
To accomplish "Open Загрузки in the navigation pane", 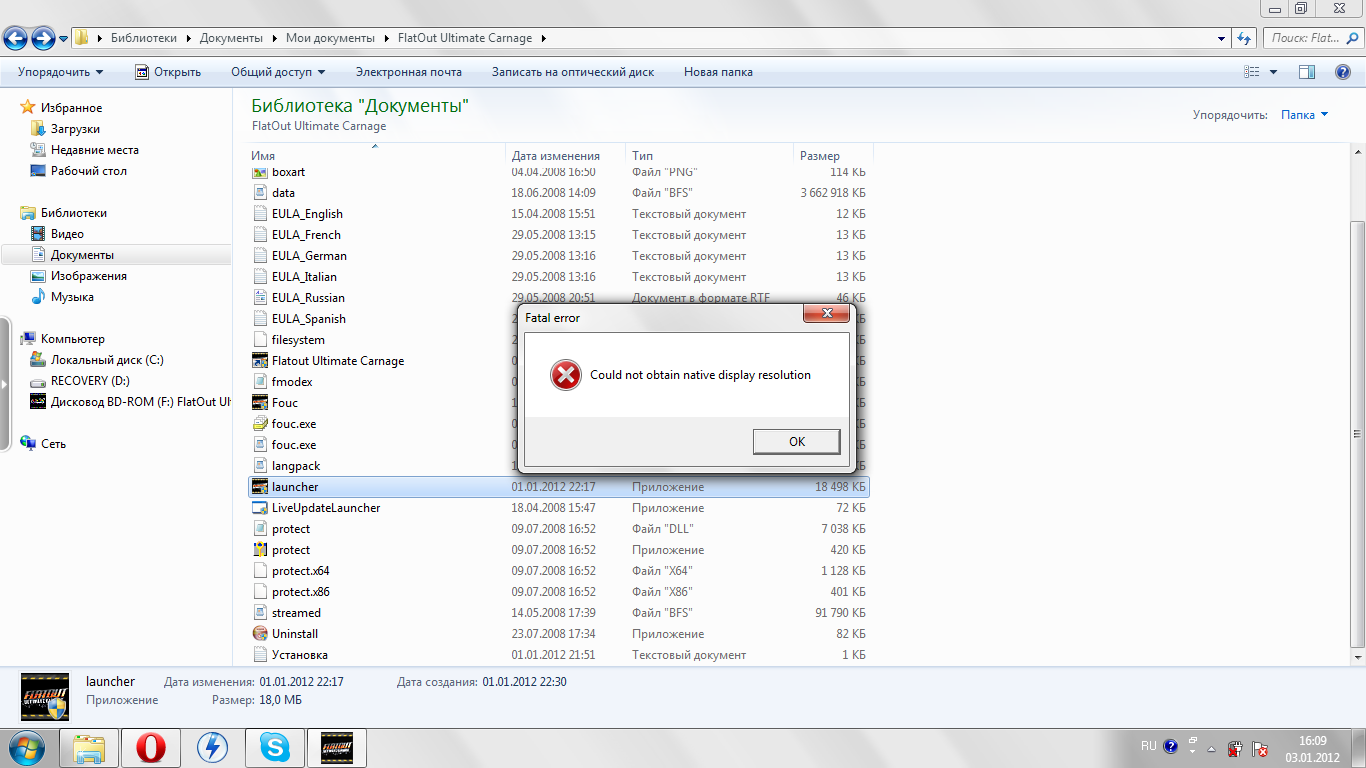I will pyautogui.click(x=75, y=129).
